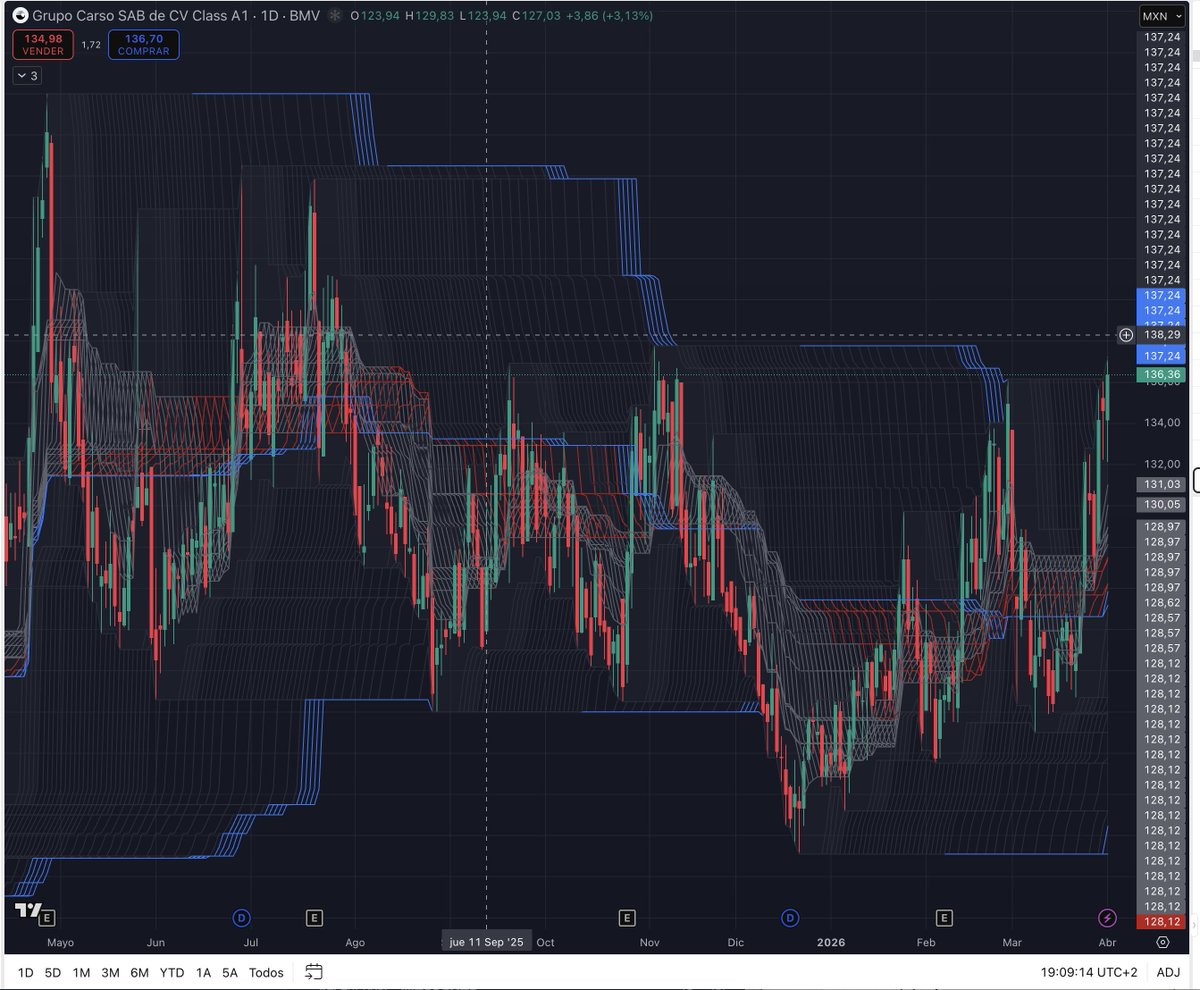Viewport: 1200px width, 990px height.
Task: Select the 1D time range
Action: (x=26, y=972)
